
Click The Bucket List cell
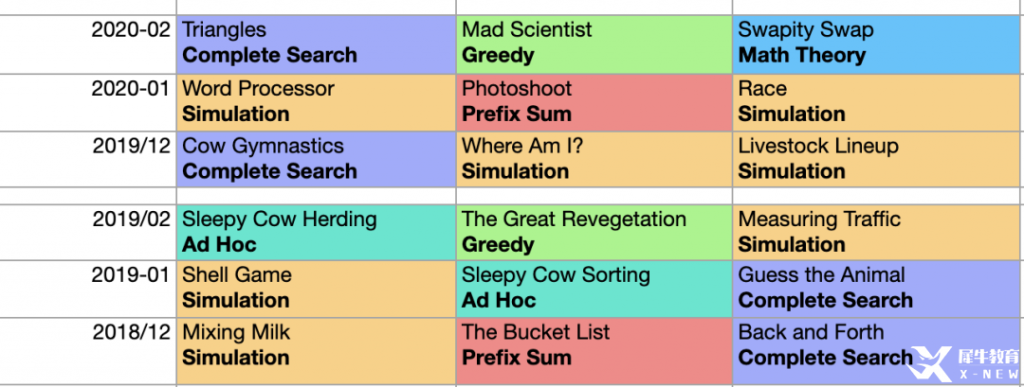[594, 351]
